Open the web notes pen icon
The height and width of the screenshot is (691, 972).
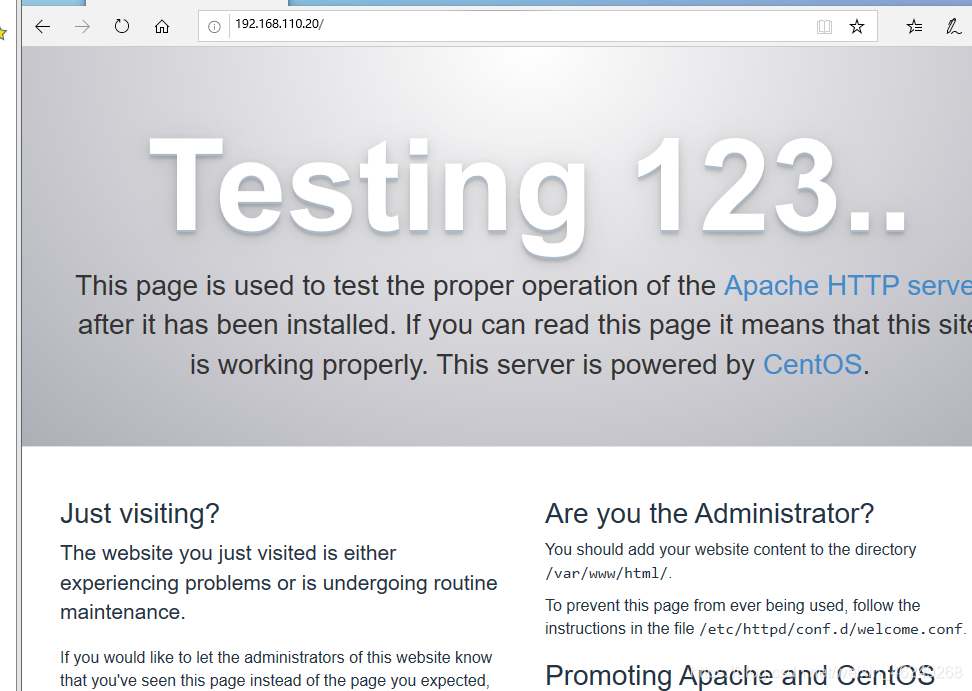[953, 27]
